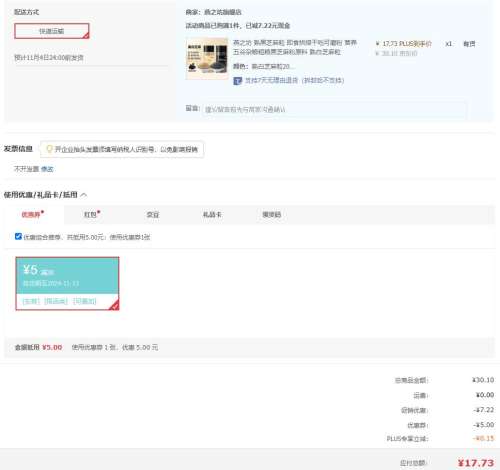The height and width of the screenshot is (470, 500).
Task: Open the 京豆 tab
Action: (153, 215)
